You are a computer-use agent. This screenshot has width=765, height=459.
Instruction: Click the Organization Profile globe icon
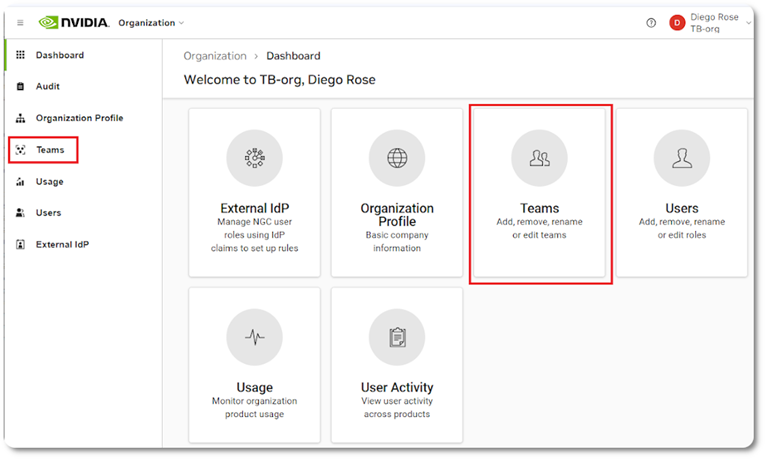coord(397,158)
